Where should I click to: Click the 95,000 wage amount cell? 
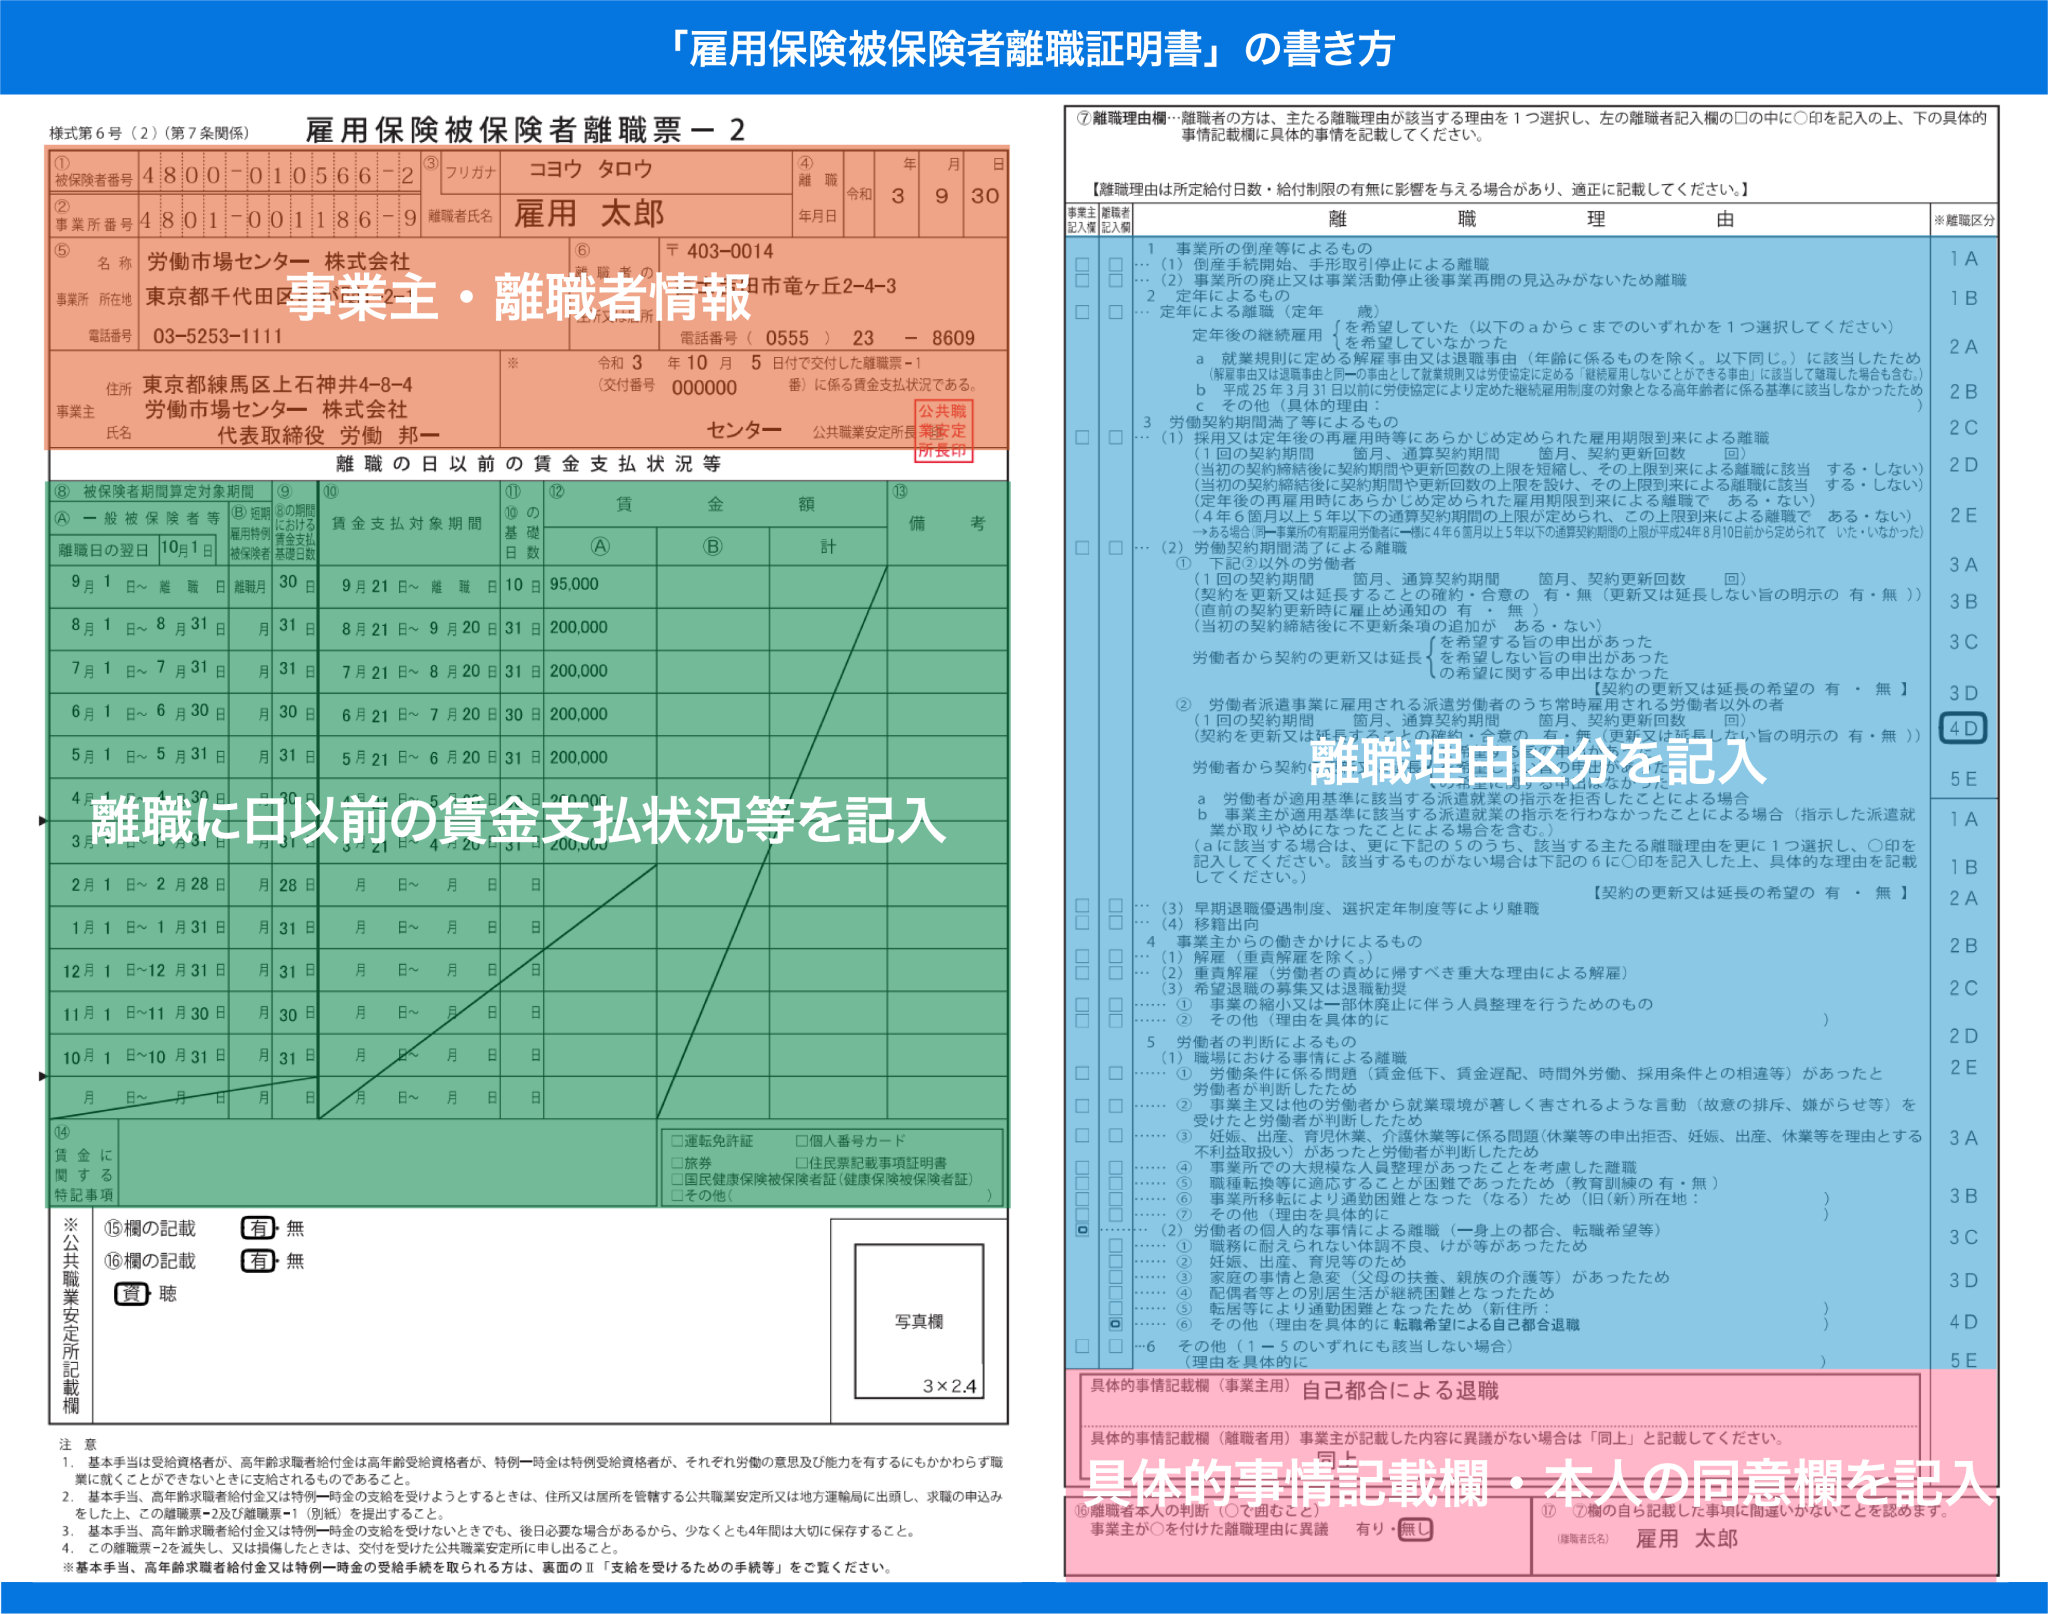point(574,584)
